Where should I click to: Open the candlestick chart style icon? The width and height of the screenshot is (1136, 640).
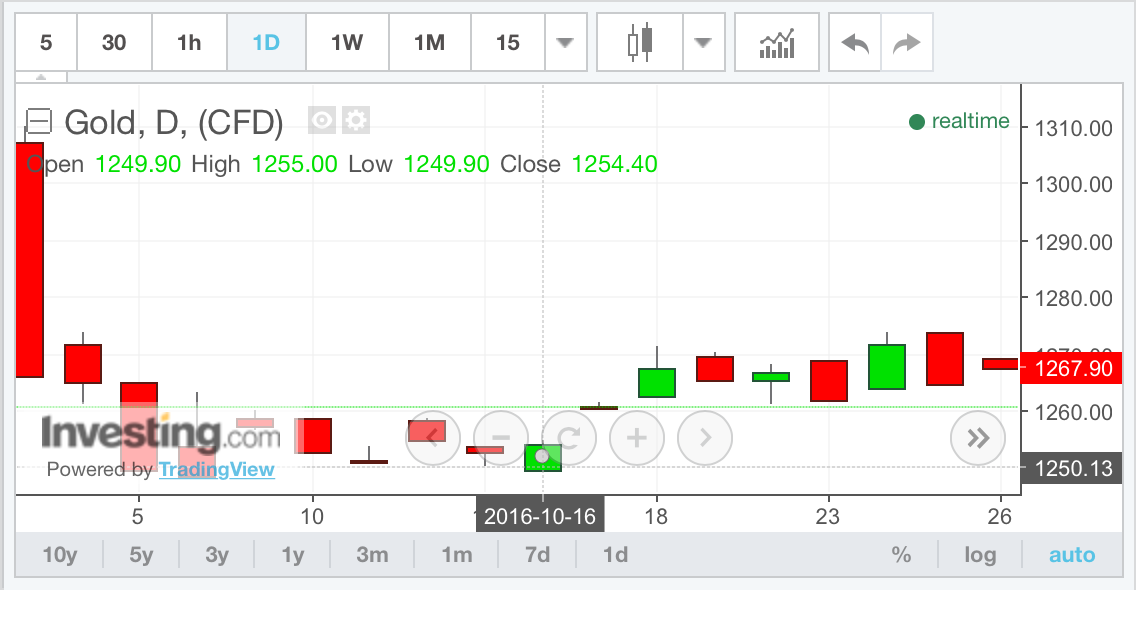point(639,43)
